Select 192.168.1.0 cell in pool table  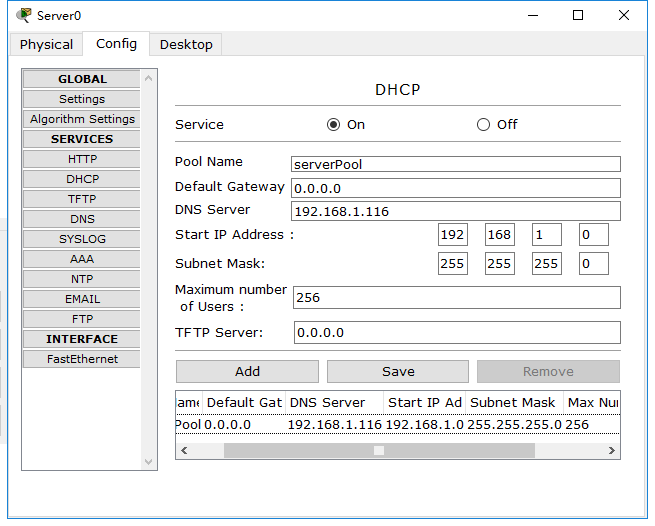[424, 424]
